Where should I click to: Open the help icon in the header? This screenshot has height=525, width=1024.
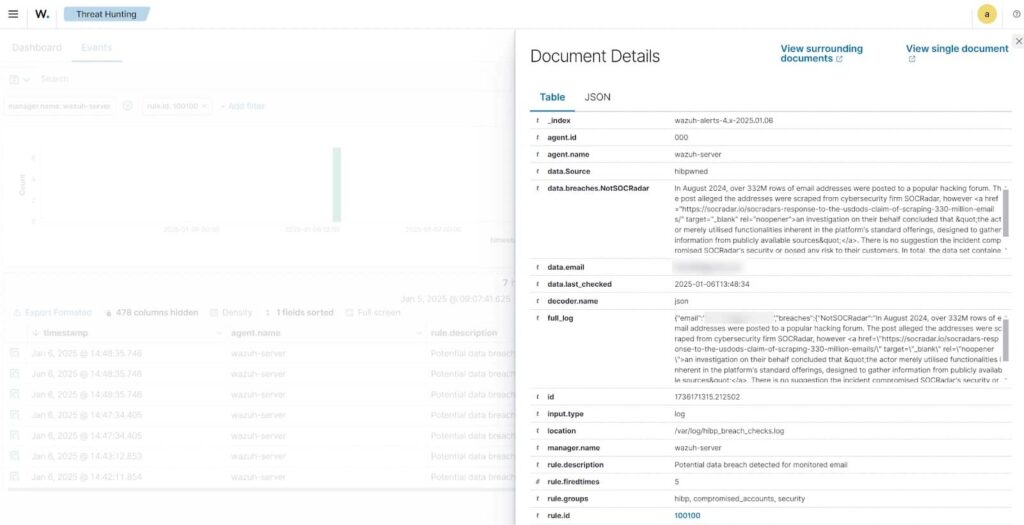click(x=1016, y=14)
